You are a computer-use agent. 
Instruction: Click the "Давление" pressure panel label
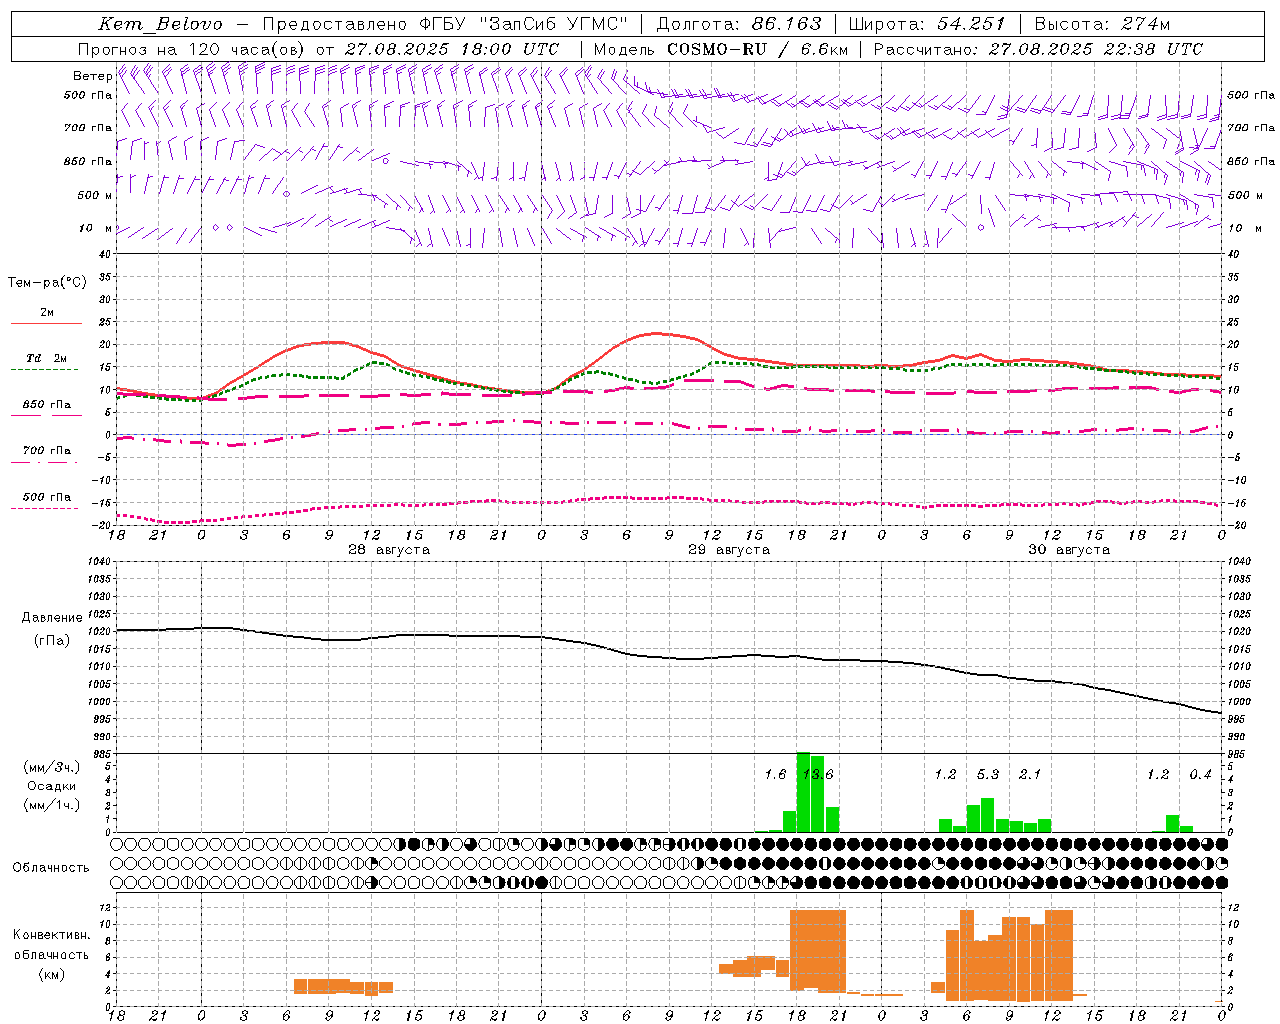click(x=52, y=617)
